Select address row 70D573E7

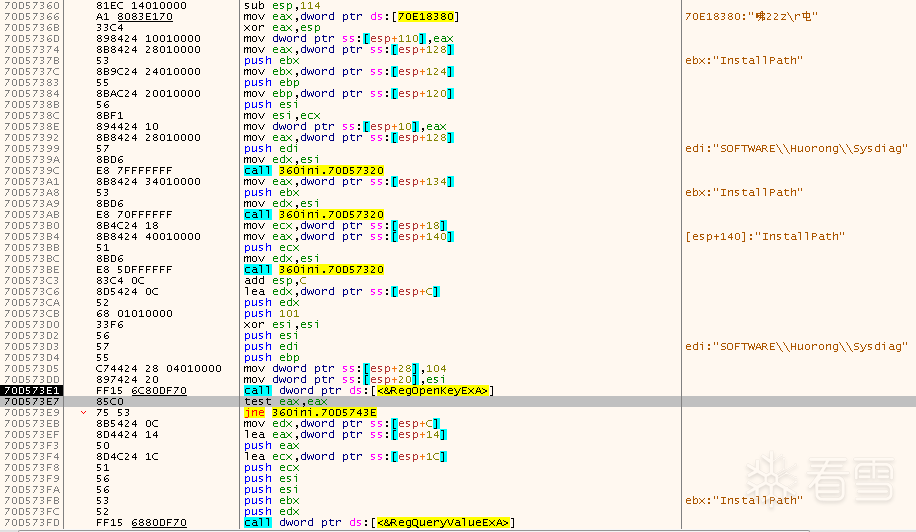(x=32, y=402)
